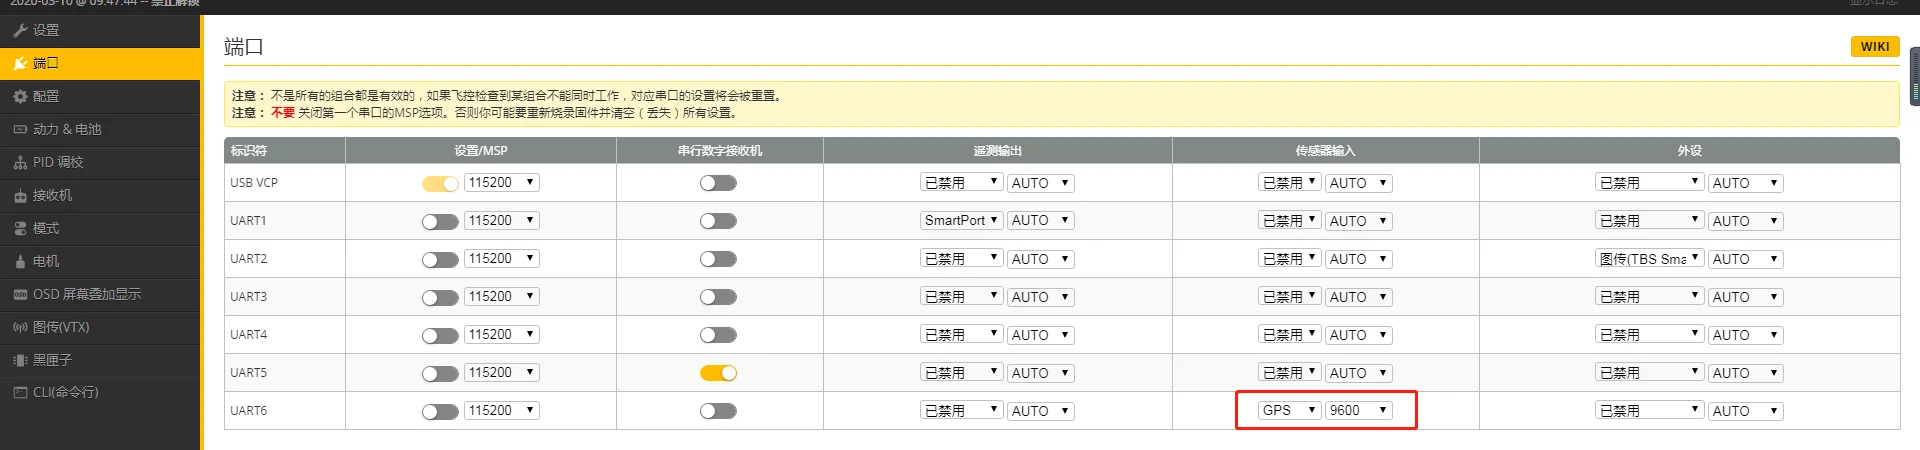This screenshot has height=450, width=1920.
Task: Enable MSP switch for UART1
Action: click(x=440, y=222)
